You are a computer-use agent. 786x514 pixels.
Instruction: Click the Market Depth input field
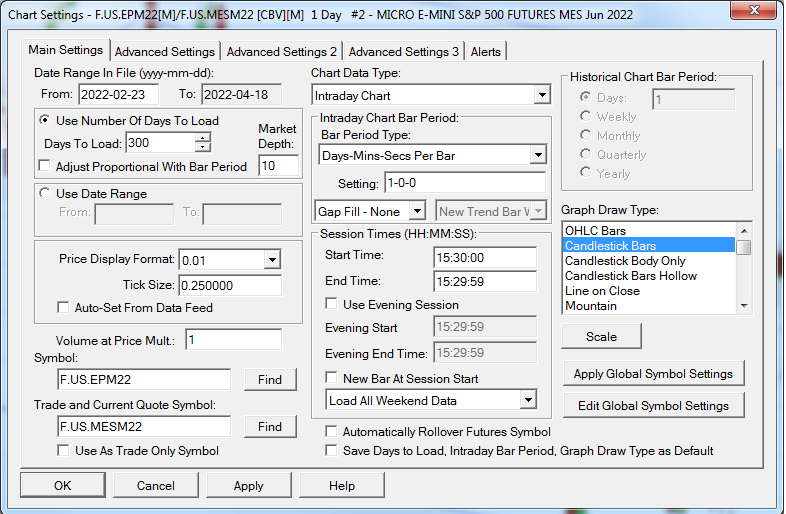point(278,165)
